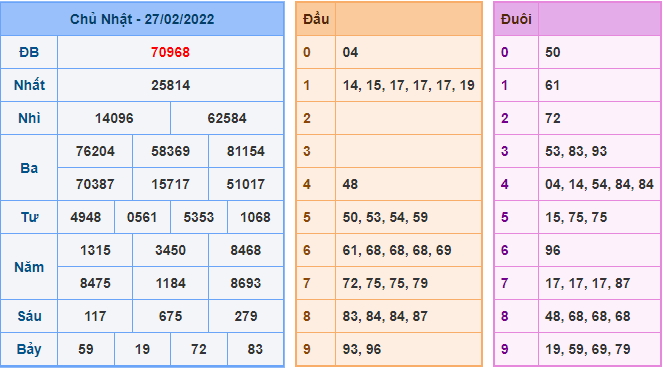The height and width of the screenshot is (368, 663).
Task: Select third prize number 51017
Action: pos(246,184)
